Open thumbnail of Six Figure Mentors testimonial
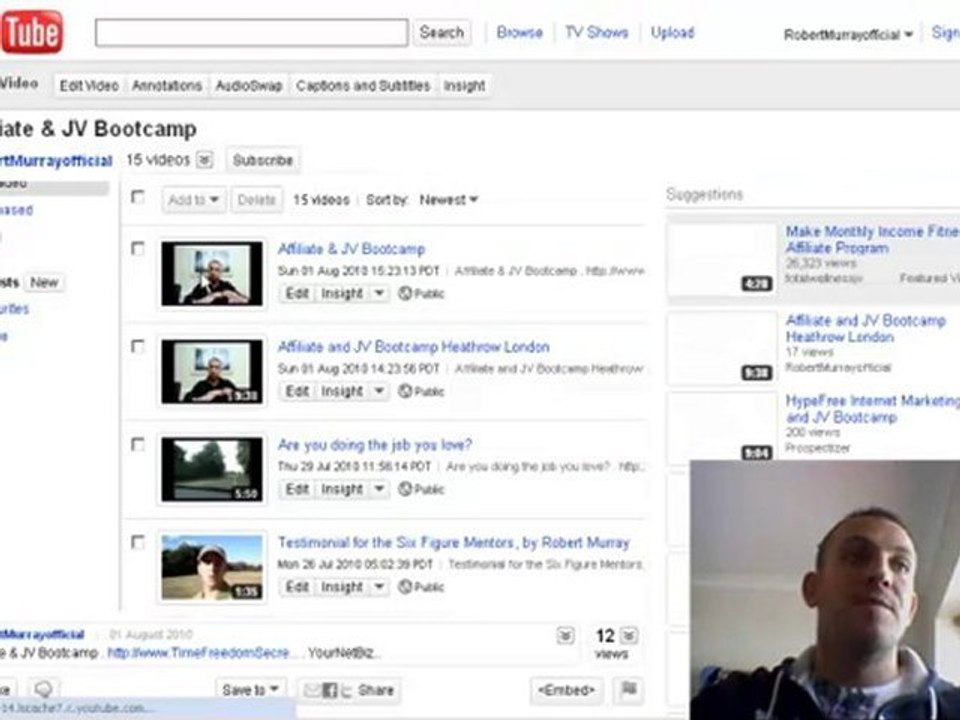 [x=212, y=567]
